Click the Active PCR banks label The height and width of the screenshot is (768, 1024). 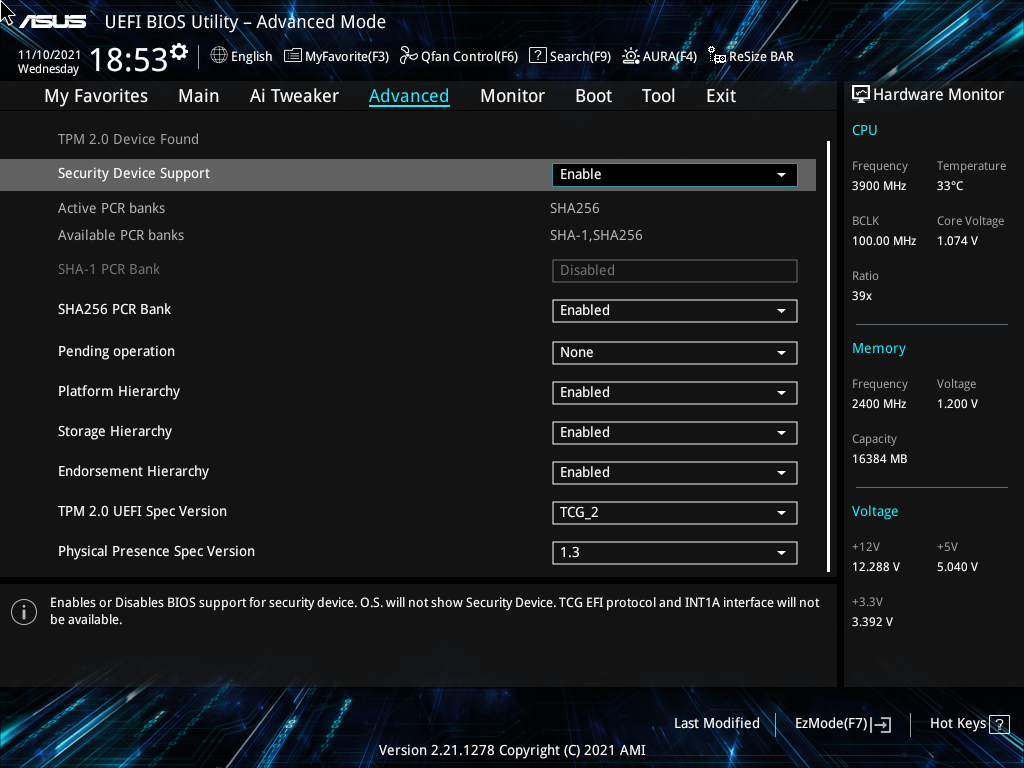tap(111, 208)
